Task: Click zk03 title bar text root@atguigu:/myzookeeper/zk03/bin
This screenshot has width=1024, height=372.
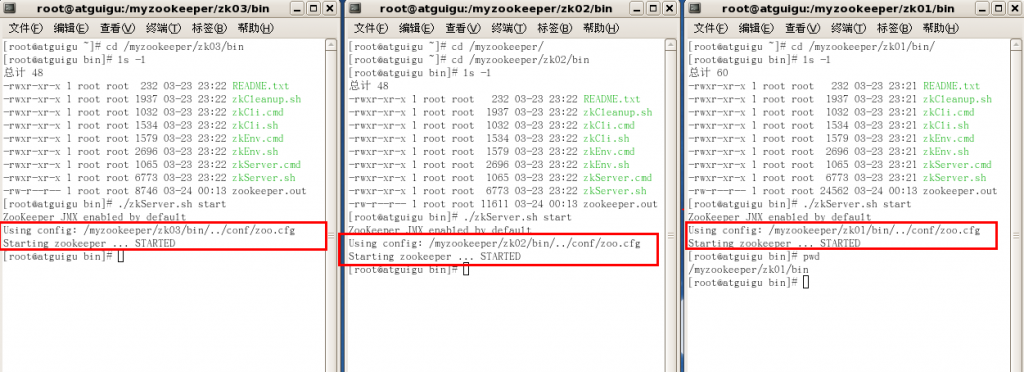Action: pos(152,8)
